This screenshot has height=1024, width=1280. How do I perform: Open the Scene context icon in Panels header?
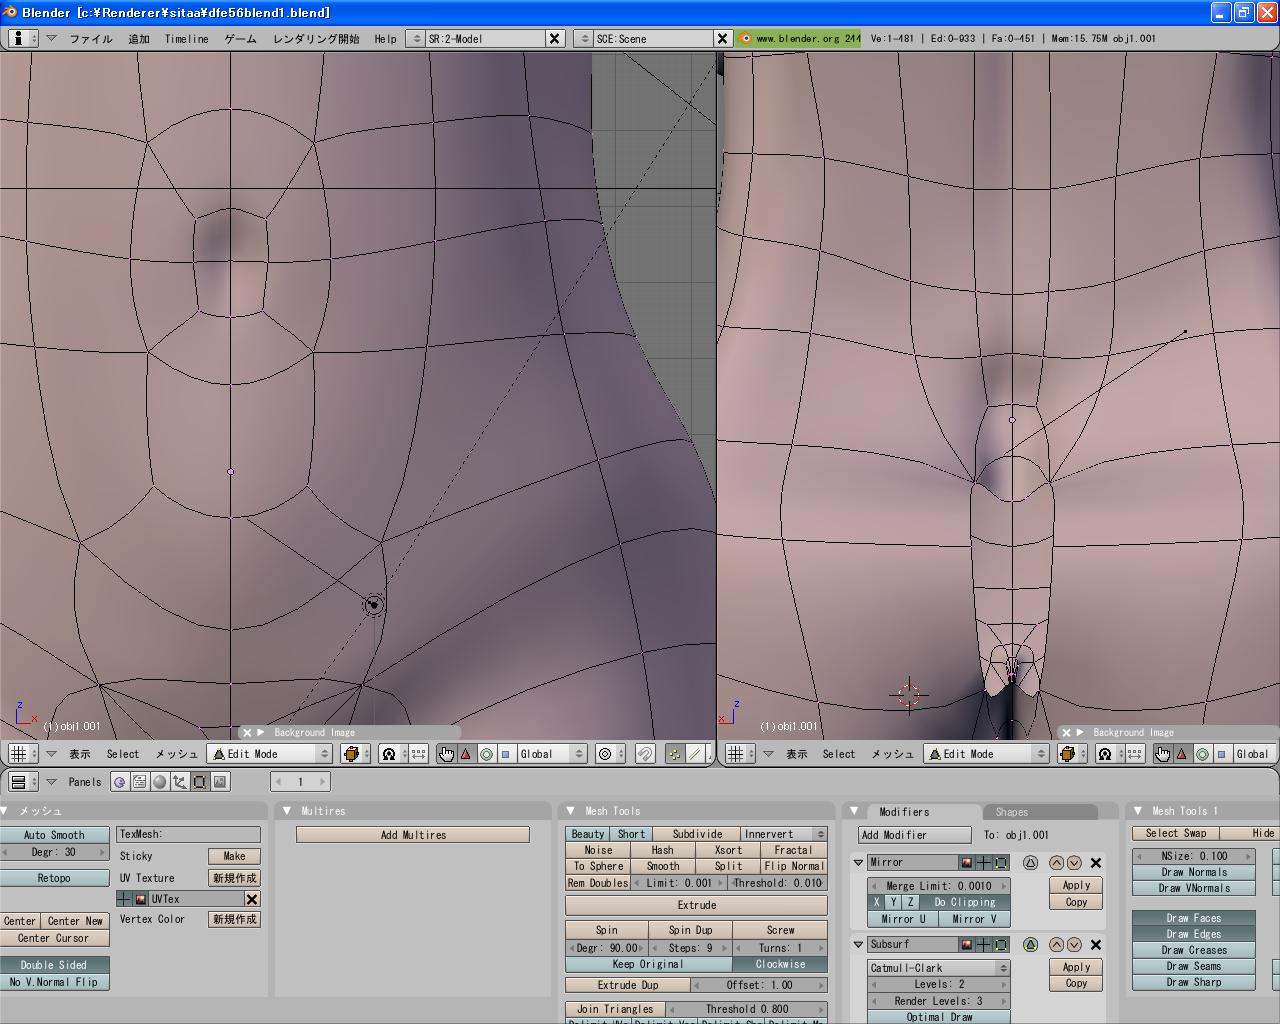click(220, 782)
